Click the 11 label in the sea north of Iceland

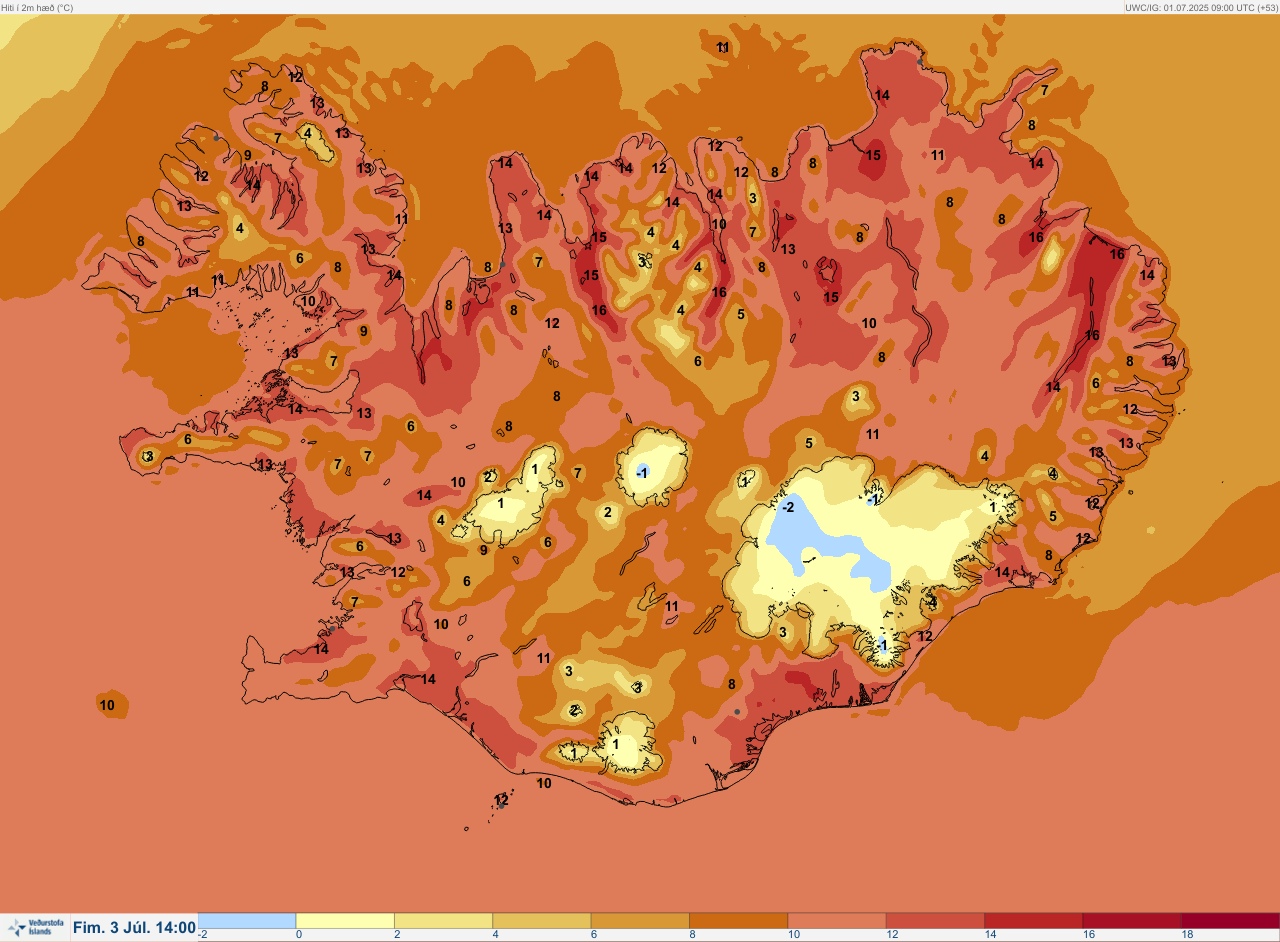pos(723,47)
